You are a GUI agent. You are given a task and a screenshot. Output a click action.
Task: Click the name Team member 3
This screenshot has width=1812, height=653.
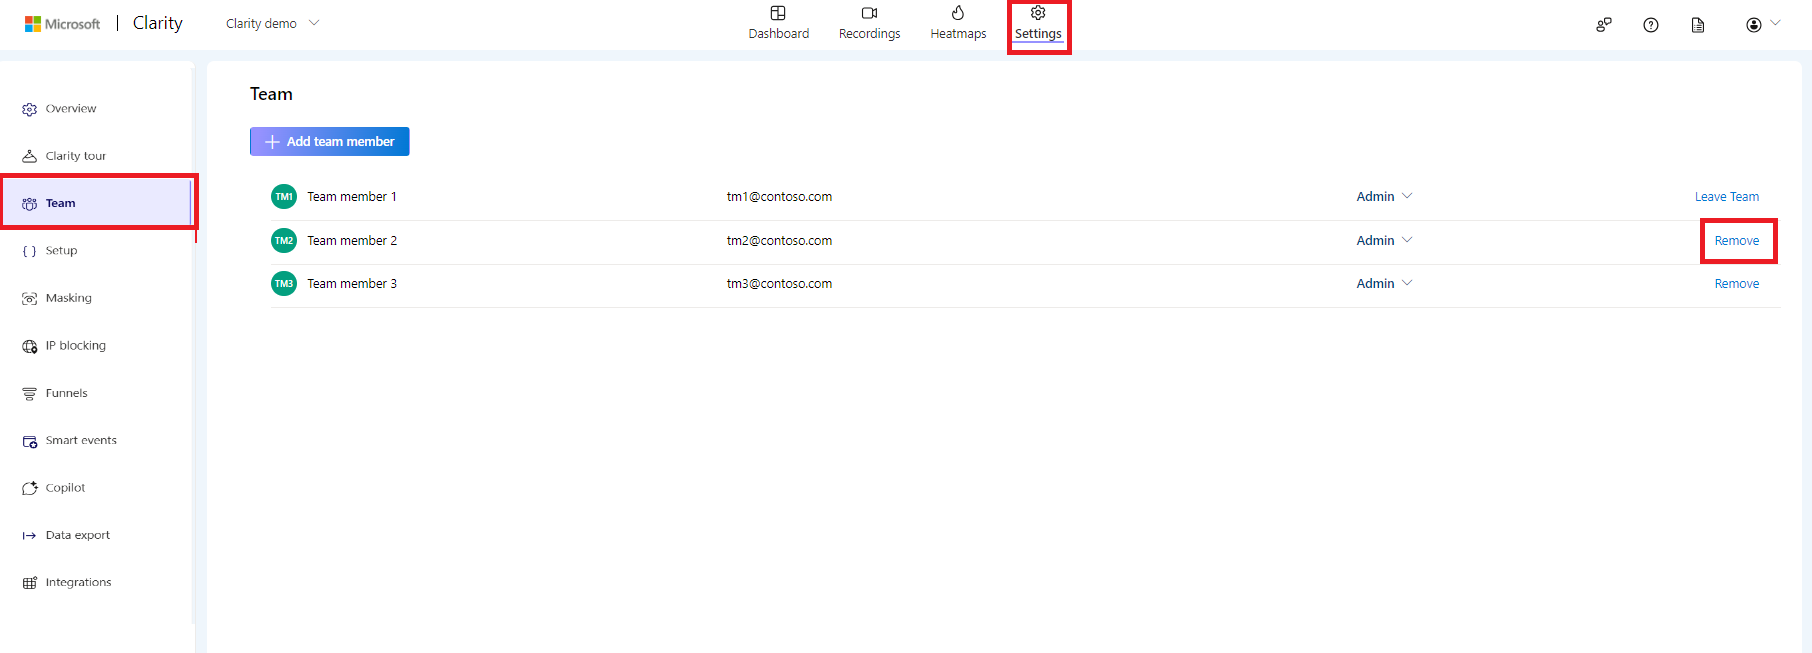click(x=352, y=284)
